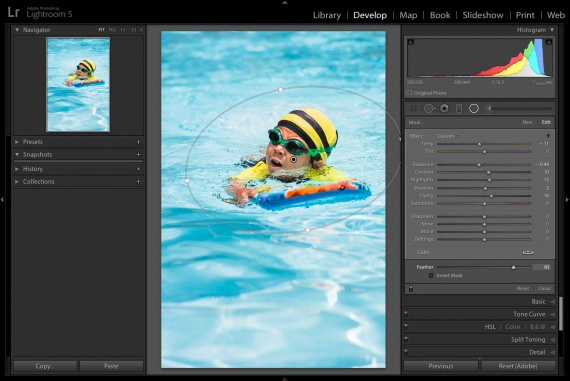Screen dimensions: 570x381
Task: Click the Navigator preview thumbnail
Action: [x=78, y=84]
